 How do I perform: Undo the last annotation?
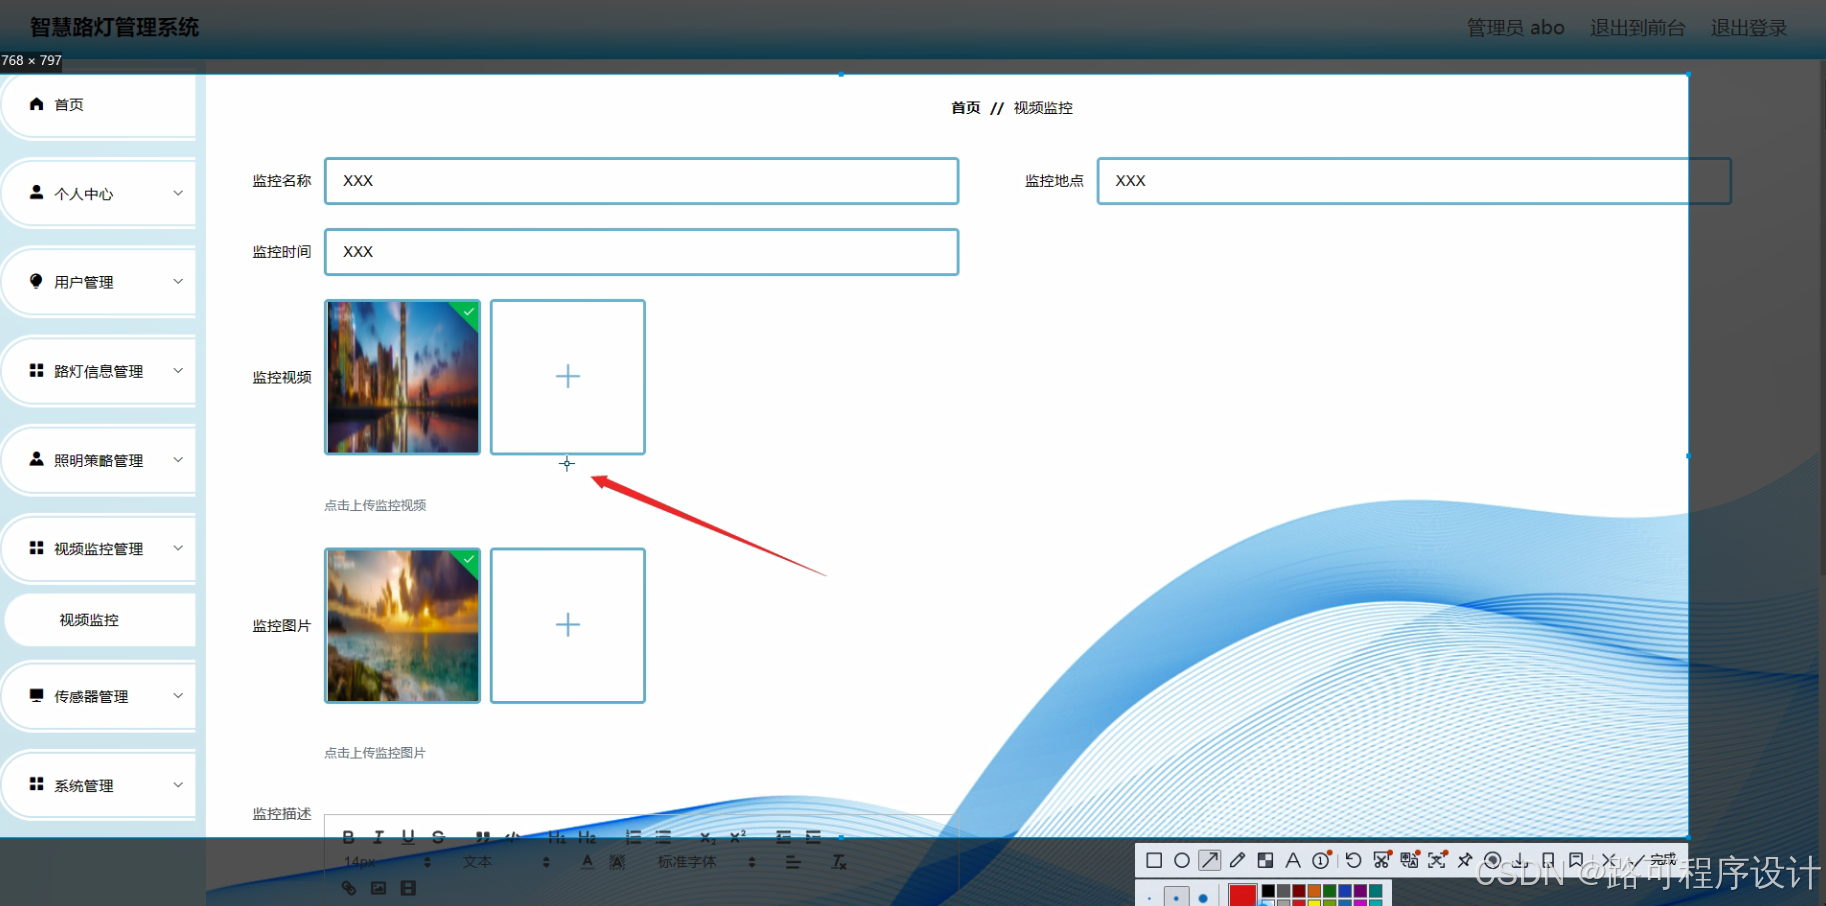pos(1354,860)
